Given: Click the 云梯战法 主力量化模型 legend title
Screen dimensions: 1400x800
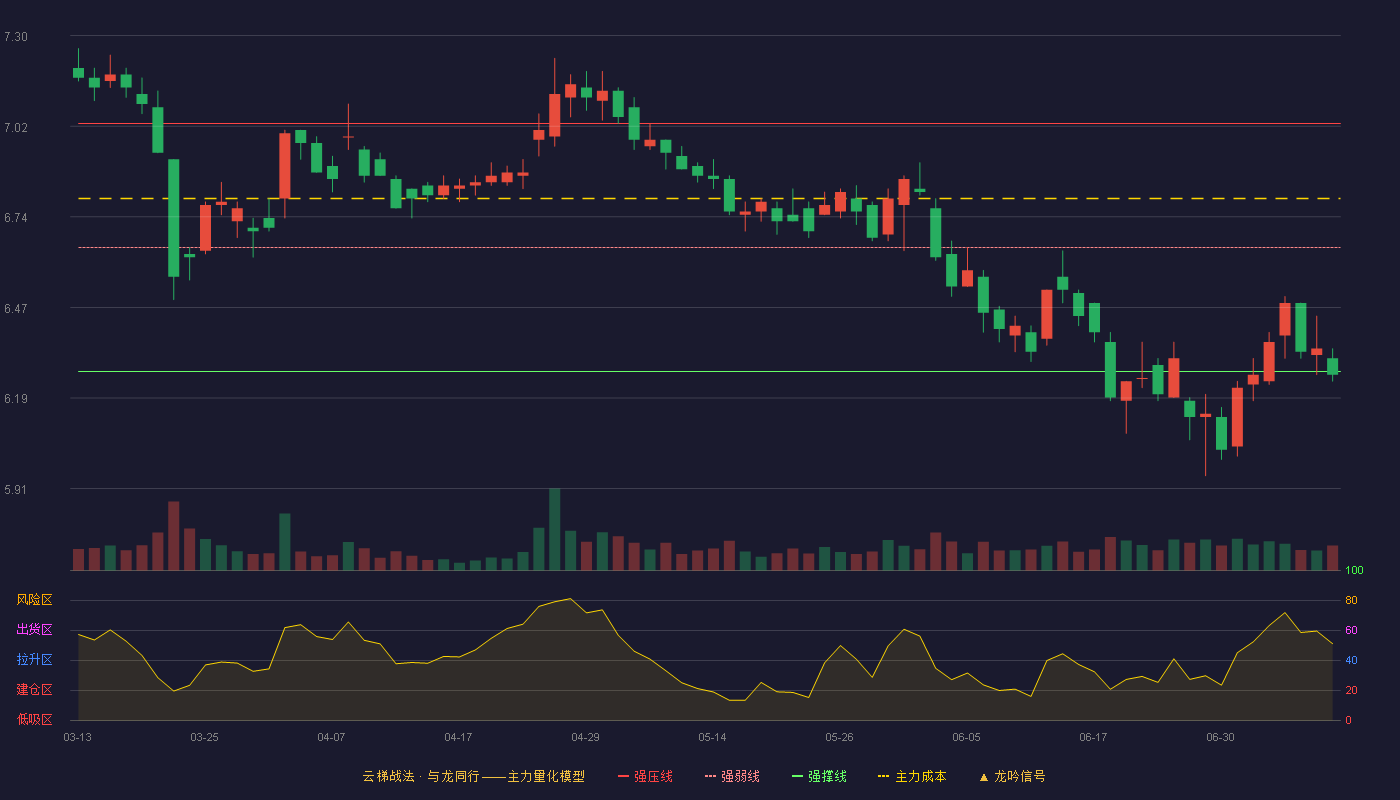Looking at the screenshot, I should tap(474, 776).
